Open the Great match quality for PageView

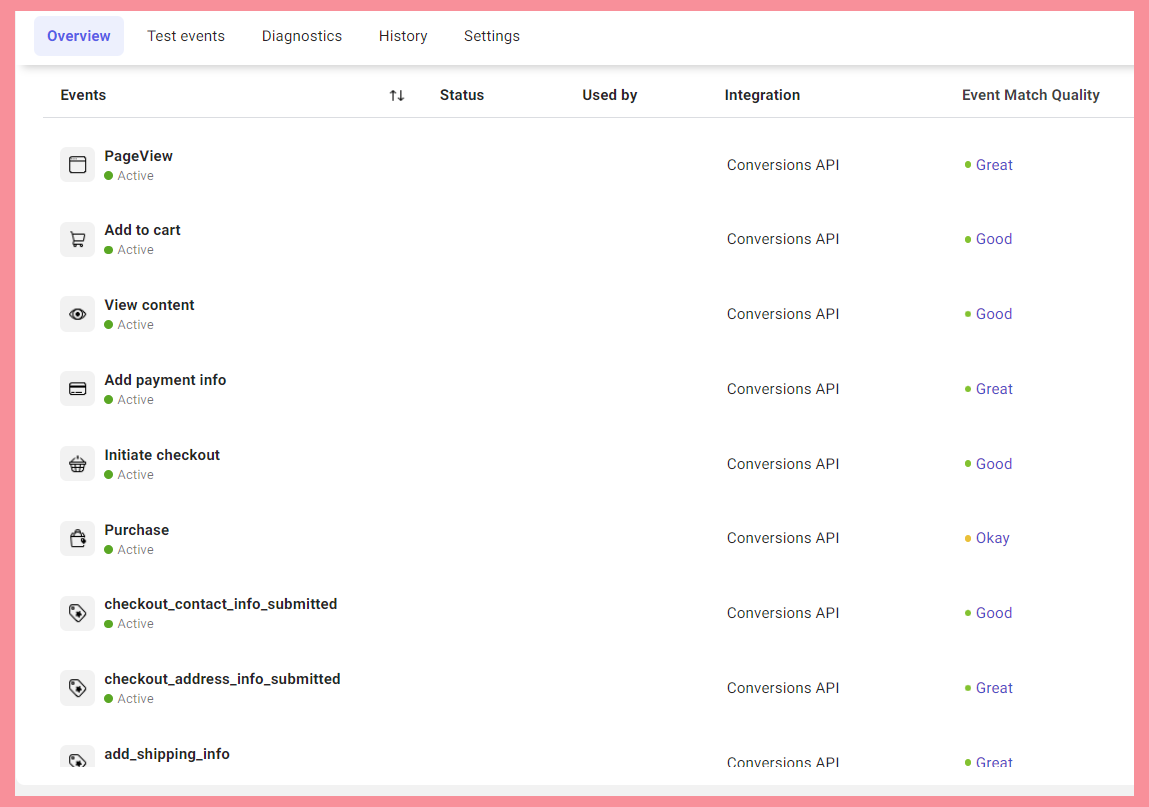994,165
